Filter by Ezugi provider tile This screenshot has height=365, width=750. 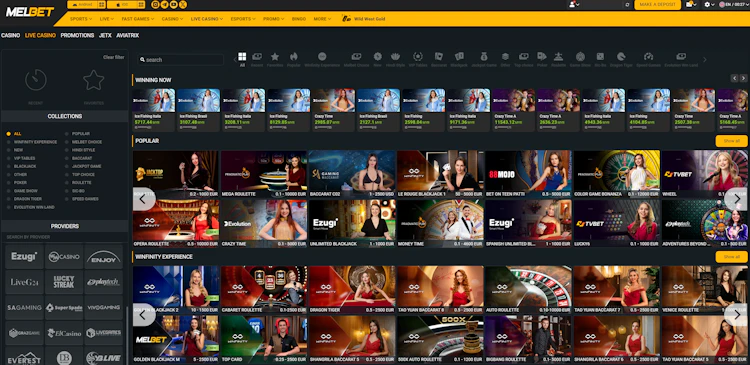[x=24, y=257]
